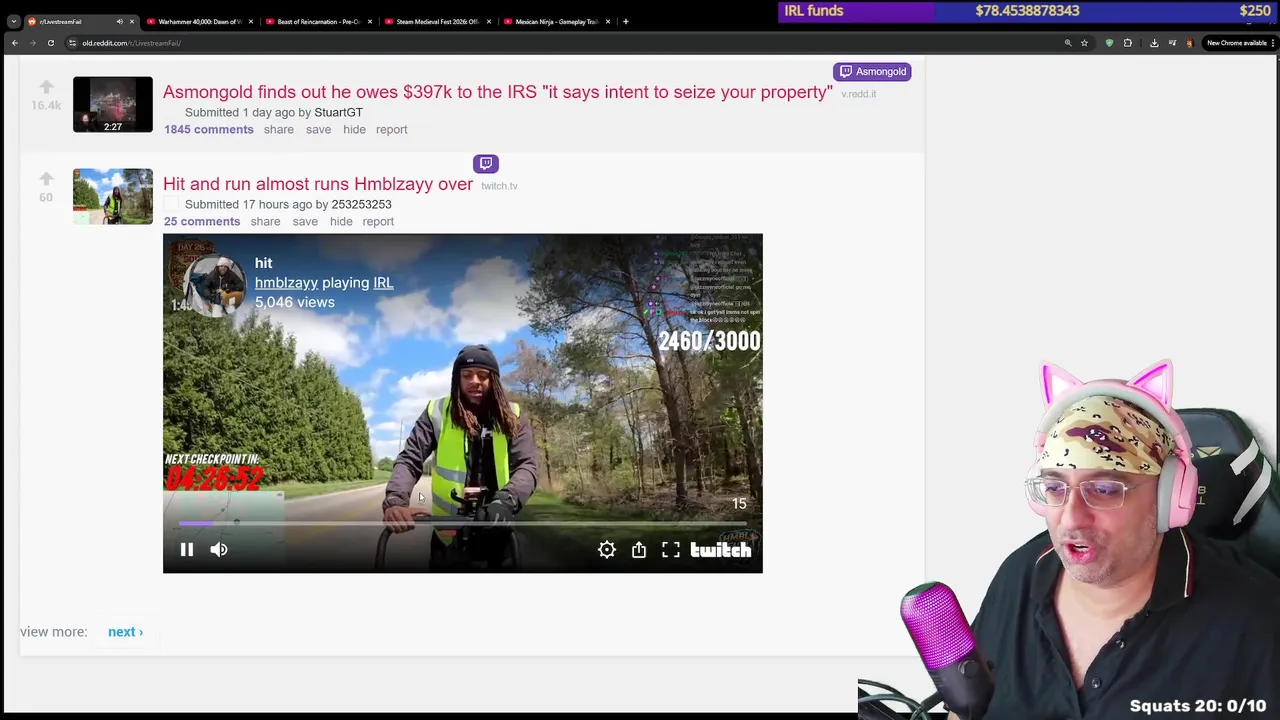This screenshot has height=720, width=1280.
Task: Report the Asmongold IRS post
Action: coord(391,129)
